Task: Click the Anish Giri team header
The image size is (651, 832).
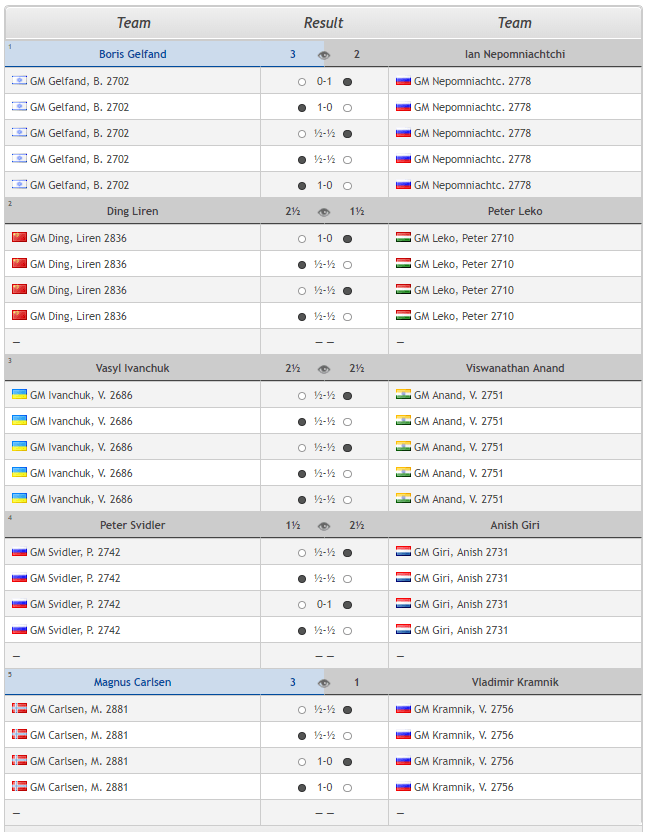Action: click(515, 525)
